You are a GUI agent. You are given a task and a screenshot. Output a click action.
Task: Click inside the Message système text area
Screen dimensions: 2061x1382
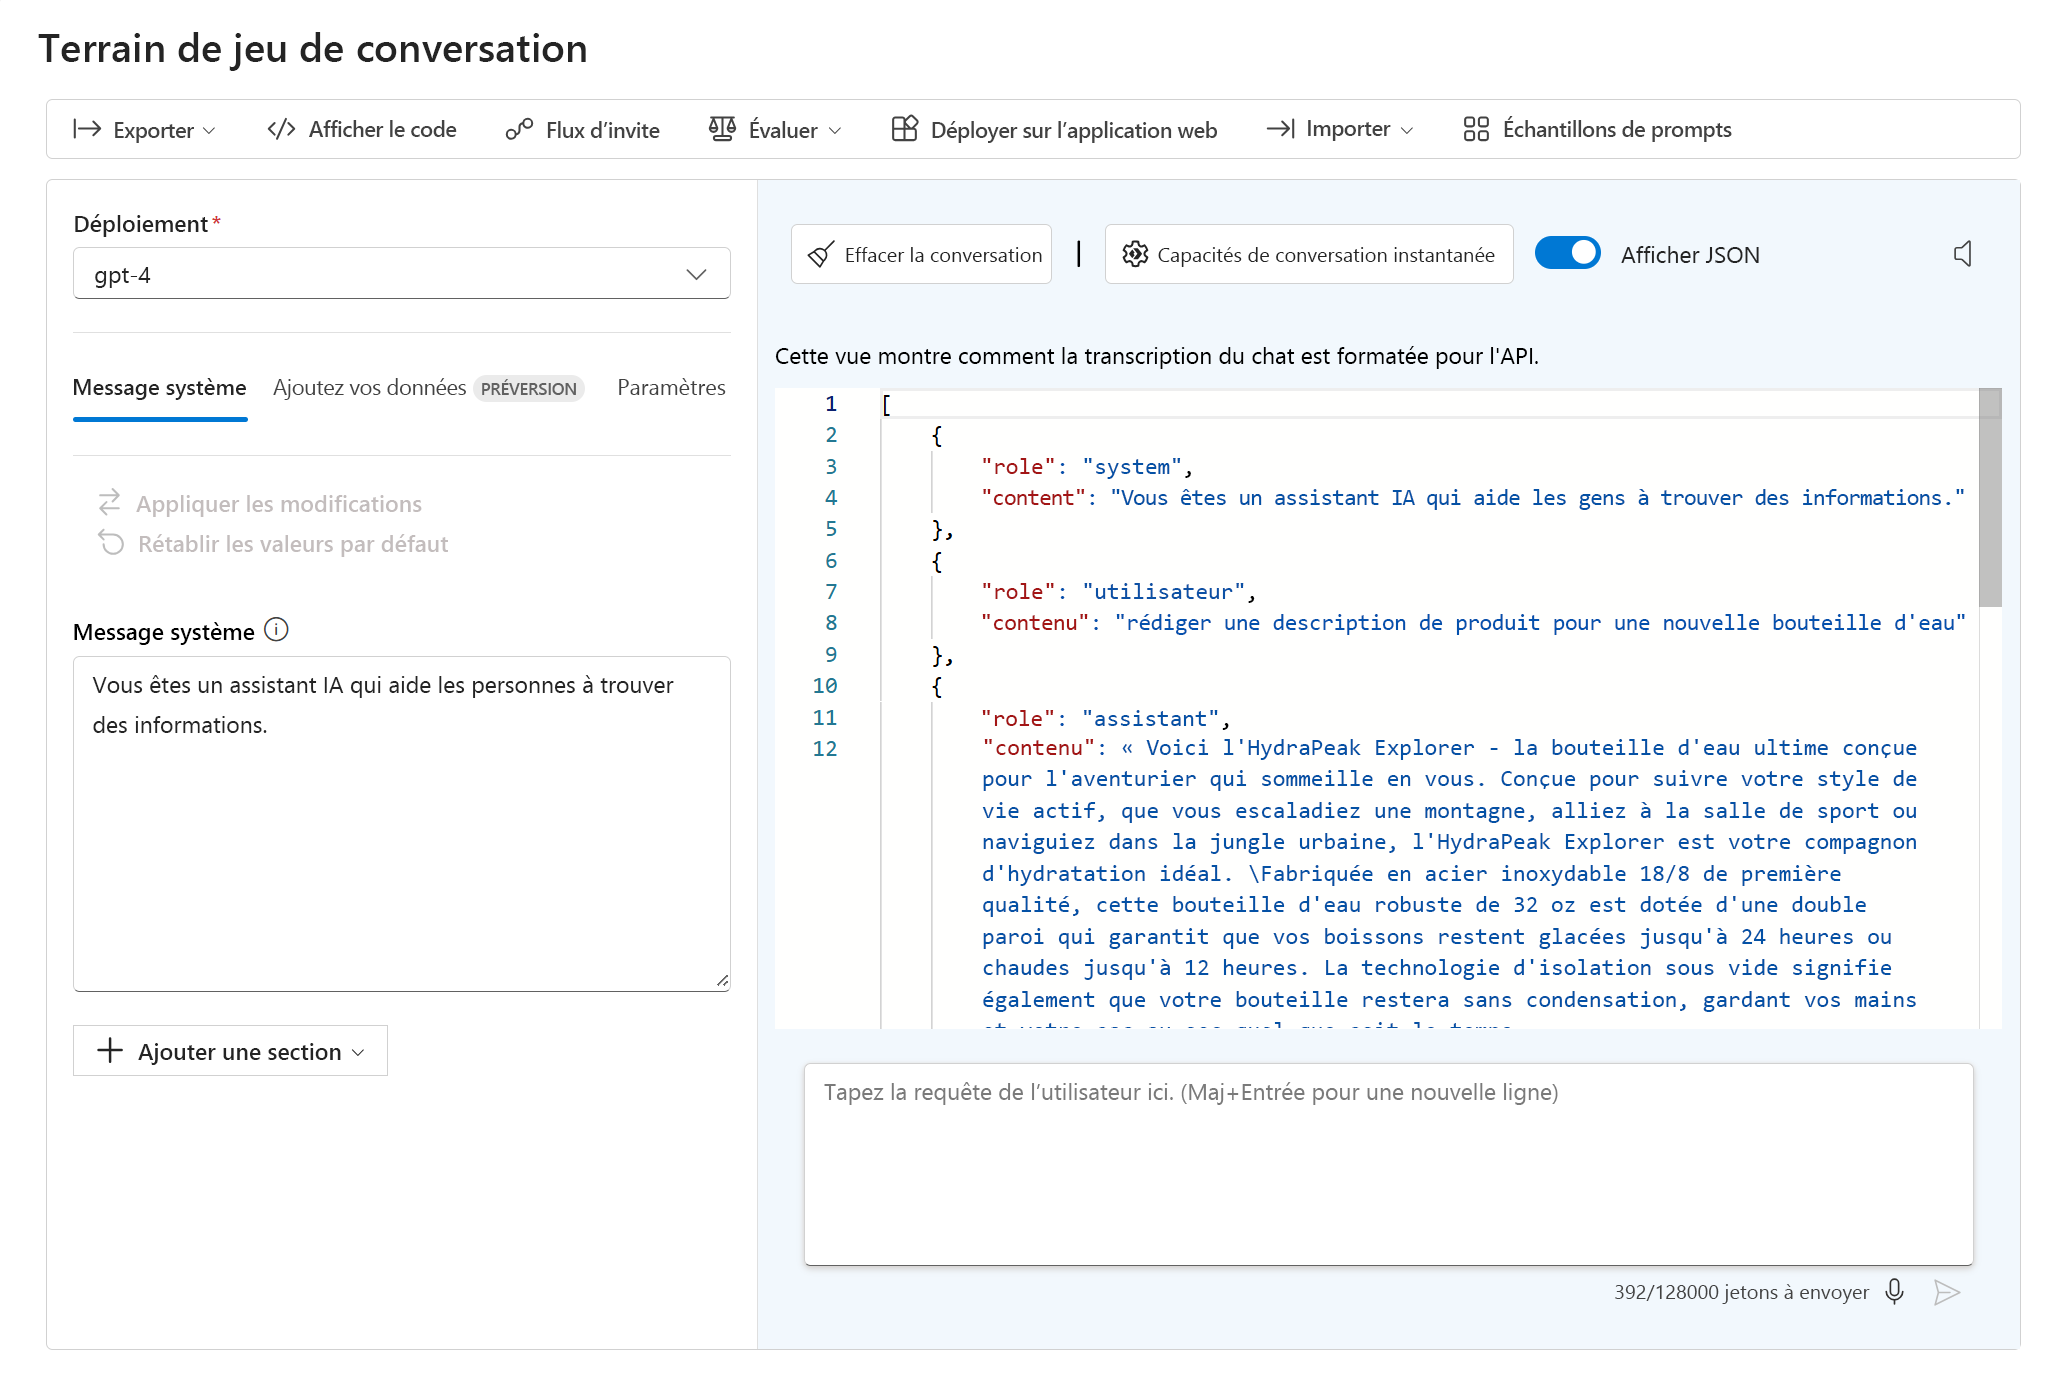(x=402, y=824)
